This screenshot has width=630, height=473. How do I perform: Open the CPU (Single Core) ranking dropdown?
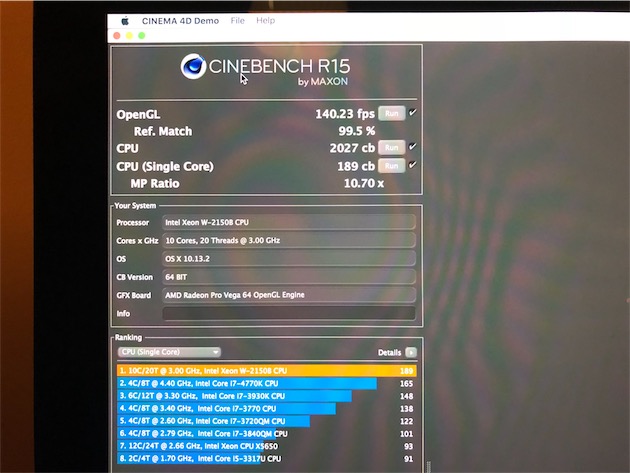(169, 352)
